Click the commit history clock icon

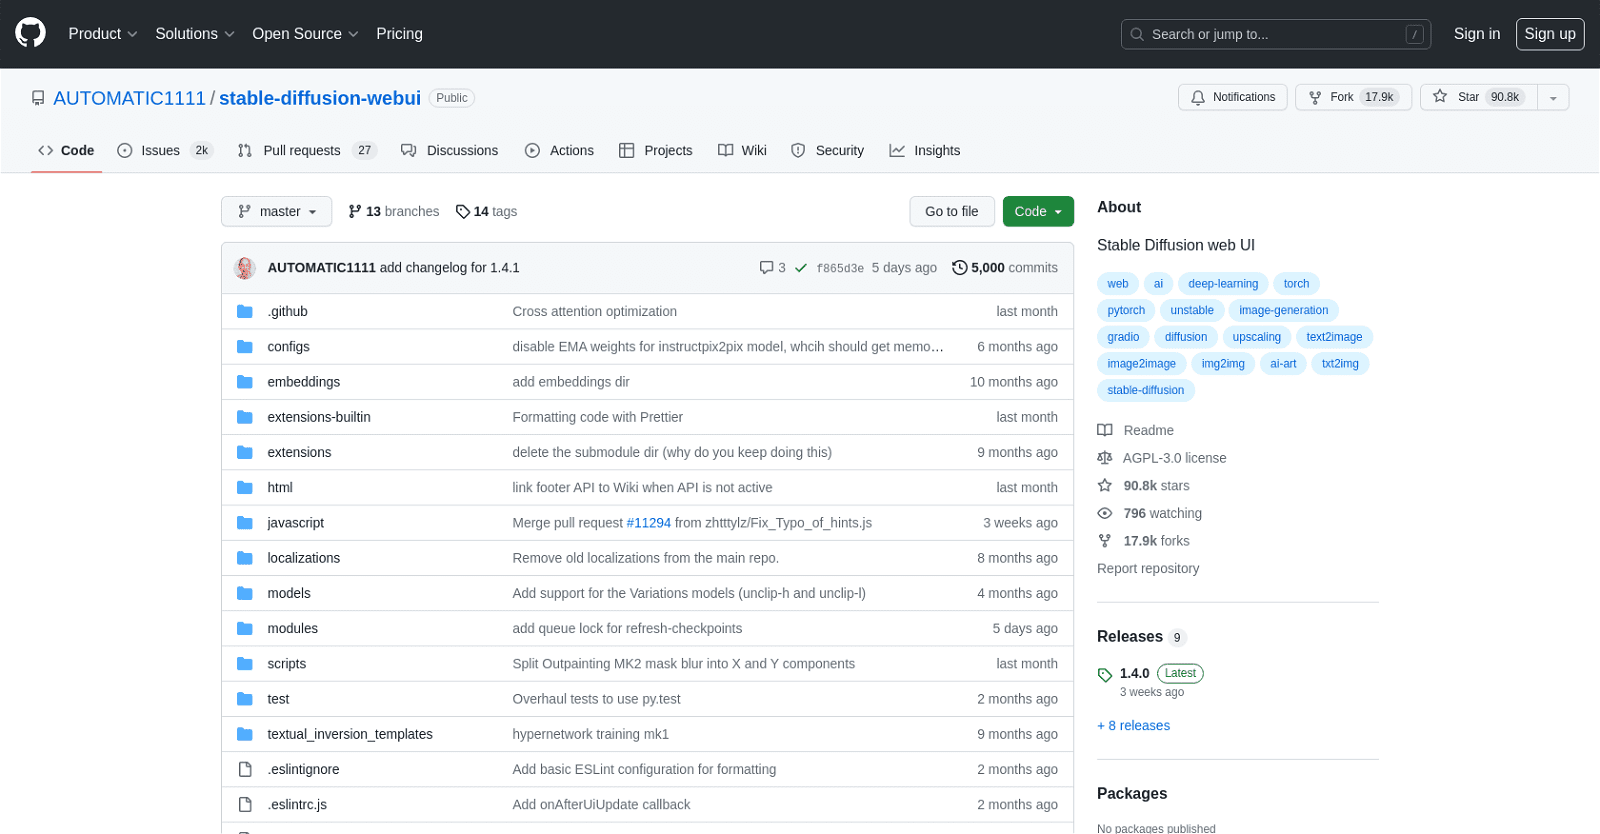[x=960, y=268]
